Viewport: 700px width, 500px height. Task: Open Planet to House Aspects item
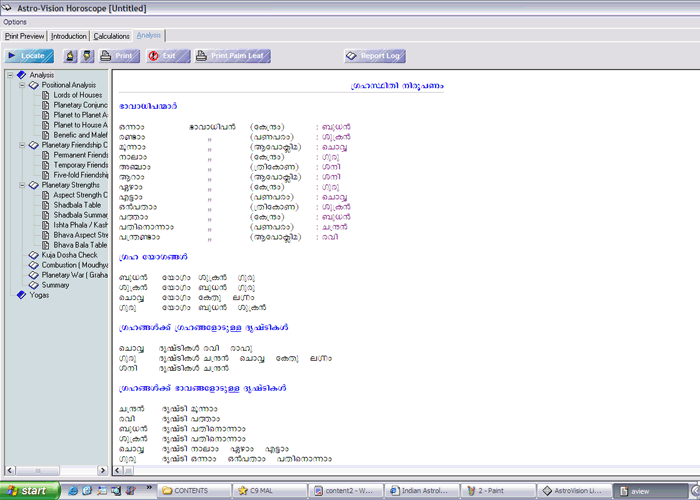pyautogui.click(x=80, y=125)
